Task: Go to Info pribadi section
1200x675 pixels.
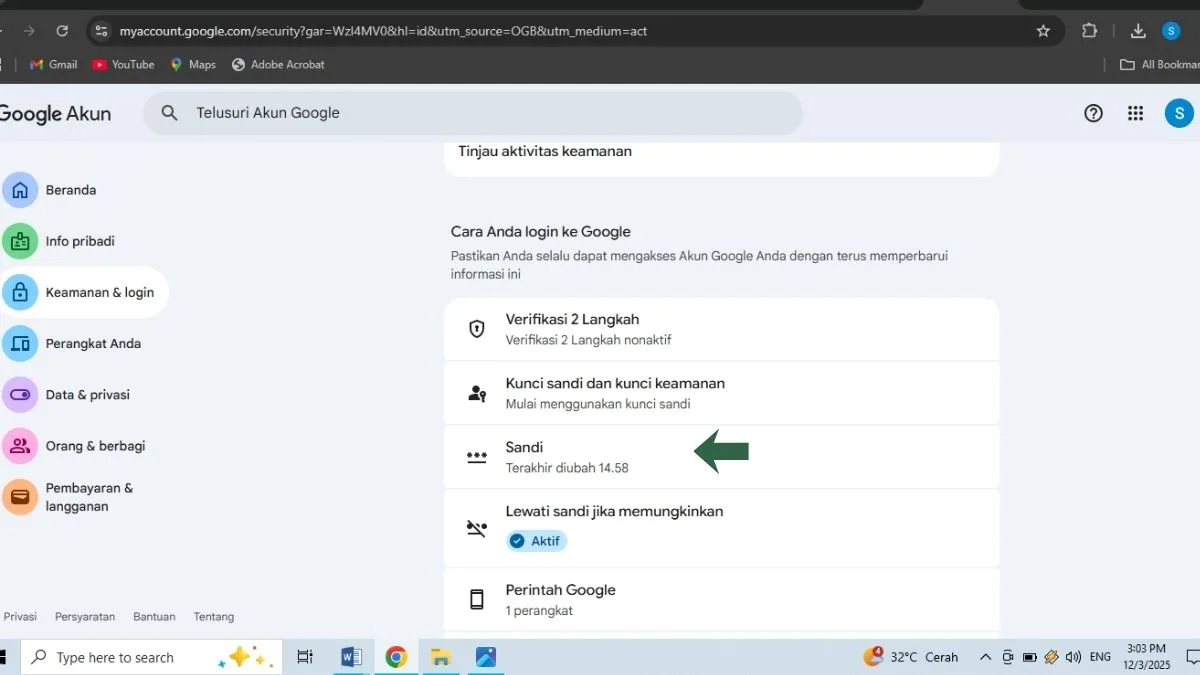Action: point(79,241)
